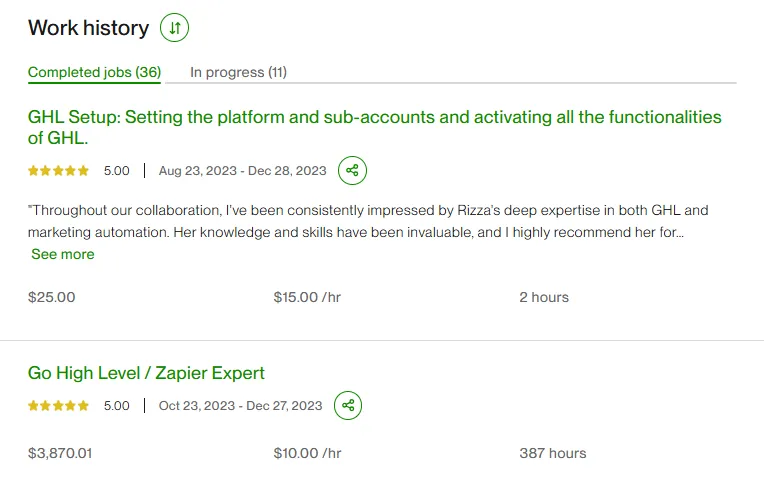Click the $3,870.01 earnings amount
The height and width of the screenshot is (490, 764).
tap(60, 453)
